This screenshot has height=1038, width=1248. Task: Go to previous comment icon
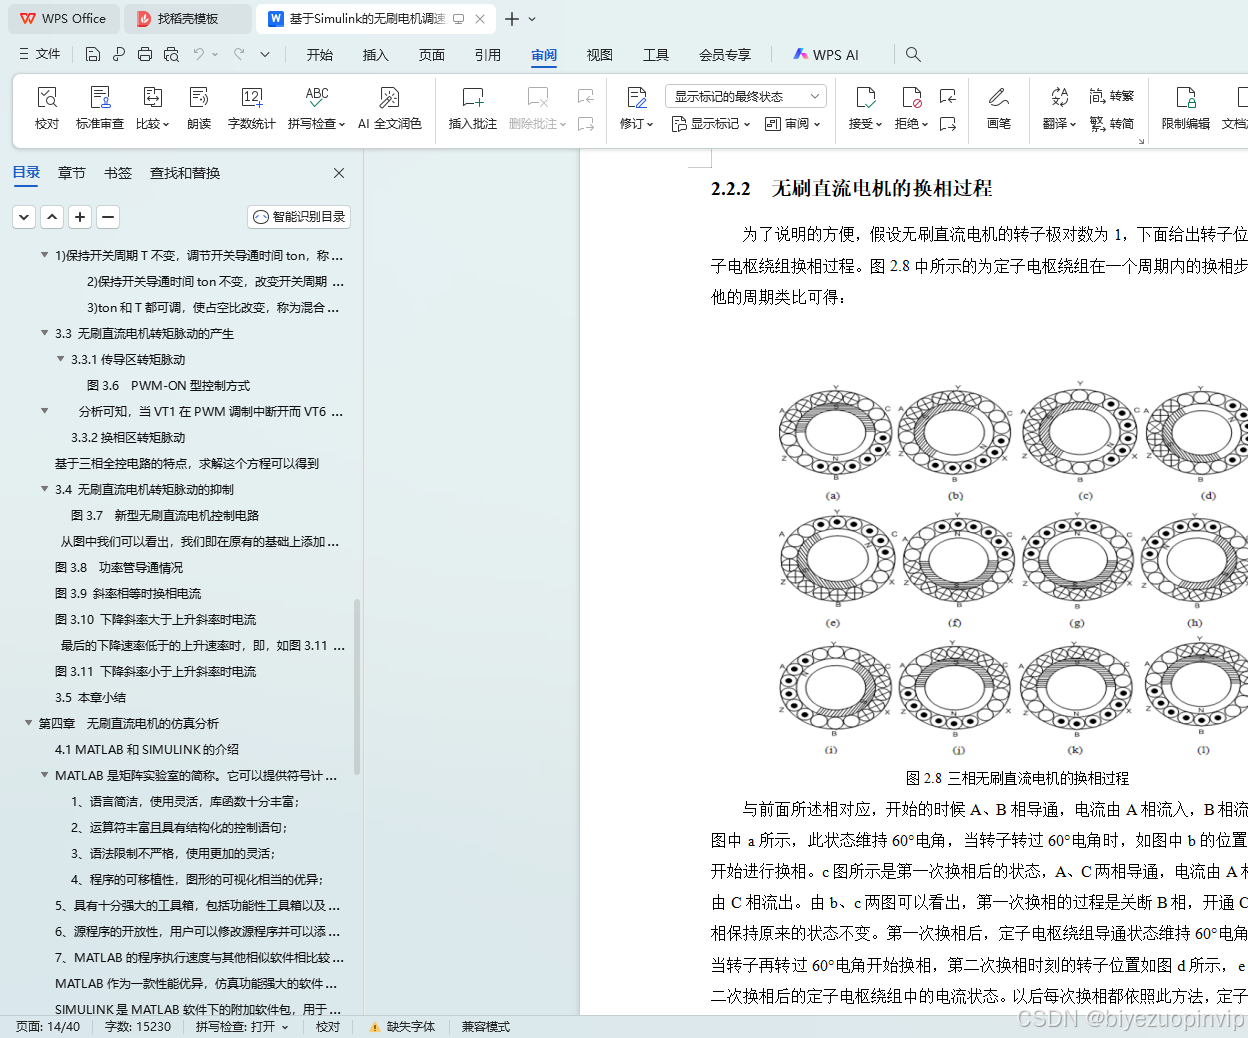[x=586, y=96]
